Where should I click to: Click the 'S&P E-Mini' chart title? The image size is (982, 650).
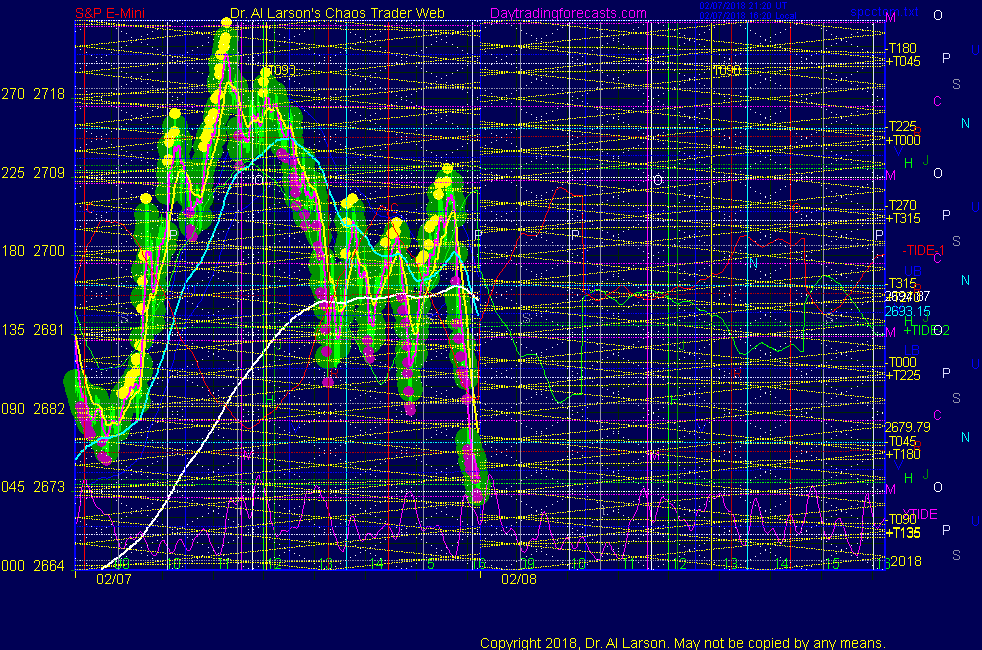(x=110, y=13)
